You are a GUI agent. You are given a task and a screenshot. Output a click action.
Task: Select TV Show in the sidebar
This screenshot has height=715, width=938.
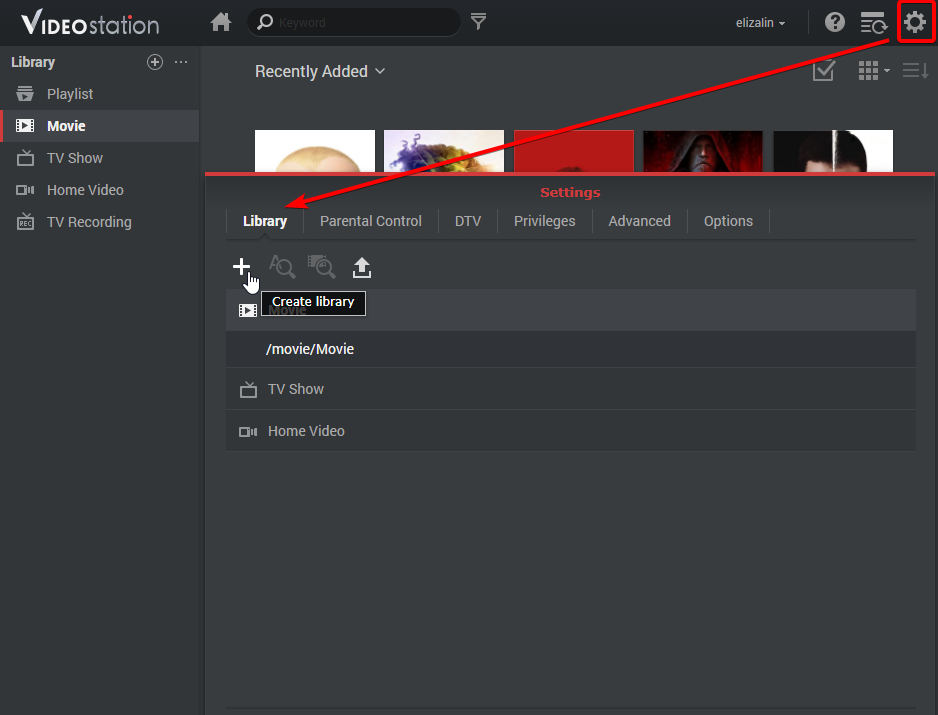pos(99,158)
